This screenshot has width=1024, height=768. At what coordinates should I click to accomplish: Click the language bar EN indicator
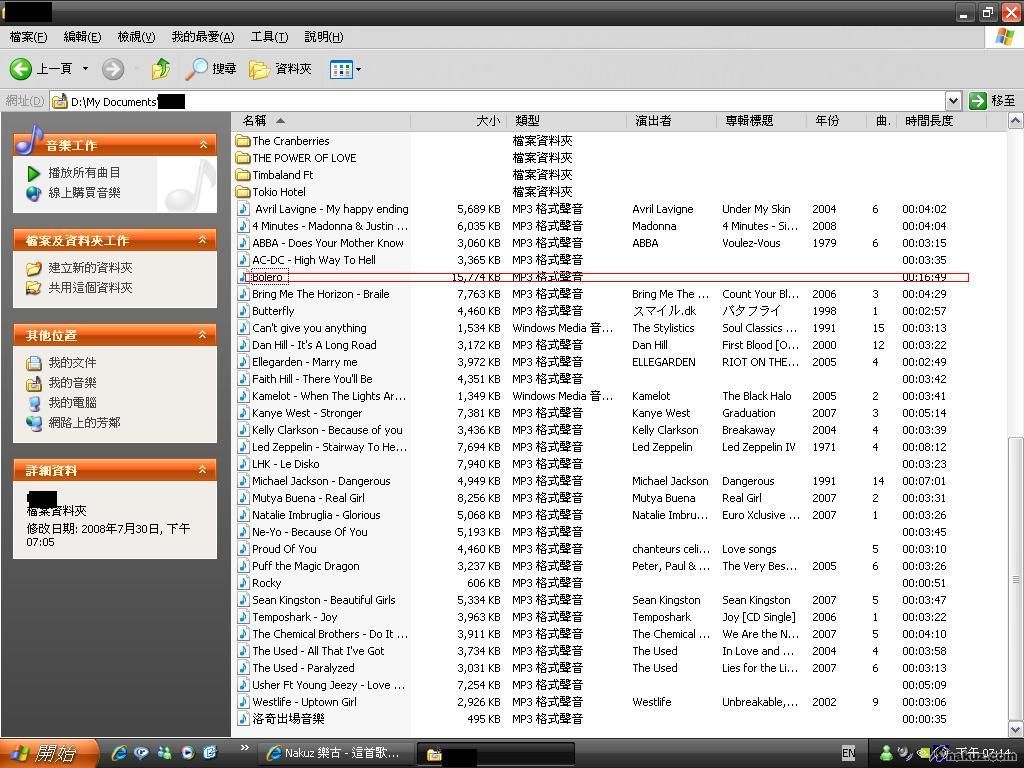pyautogui.click(x=848, y=753)
